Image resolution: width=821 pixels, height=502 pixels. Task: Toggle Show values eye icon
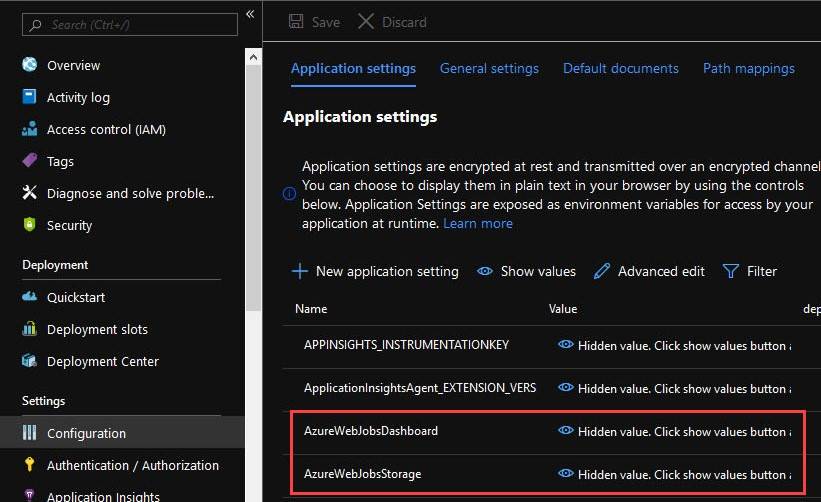485,271
